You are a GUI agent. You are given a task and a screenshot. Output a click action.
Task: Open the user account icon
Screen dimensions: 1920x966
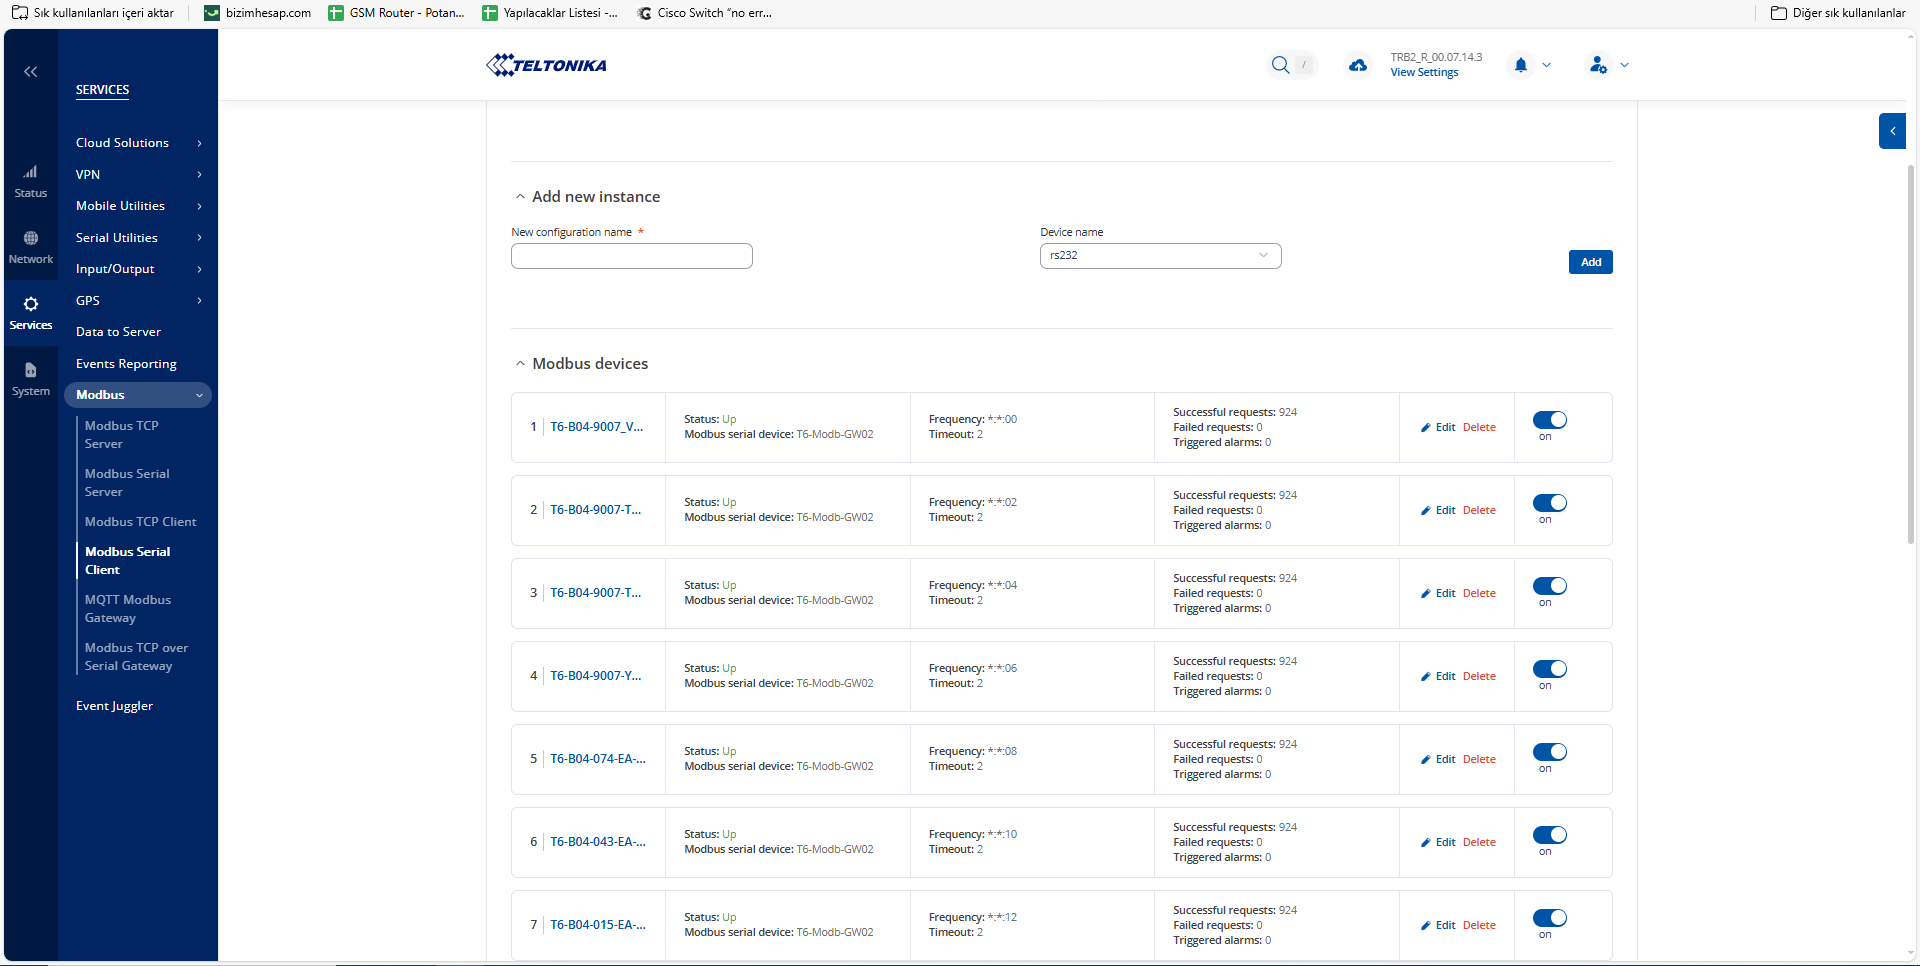click(1598, 65)
